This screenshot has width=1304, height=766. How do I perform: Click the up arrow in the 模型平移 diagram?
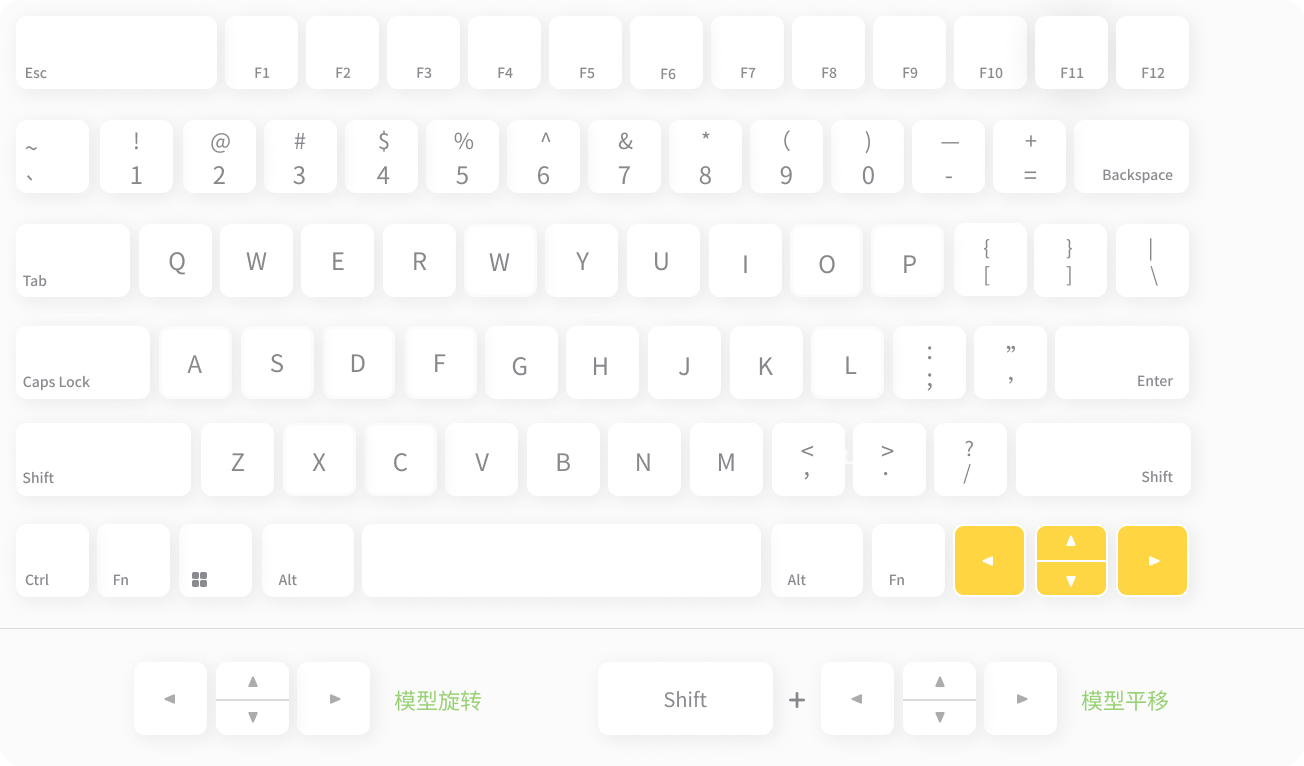click(x=939, y=682)
